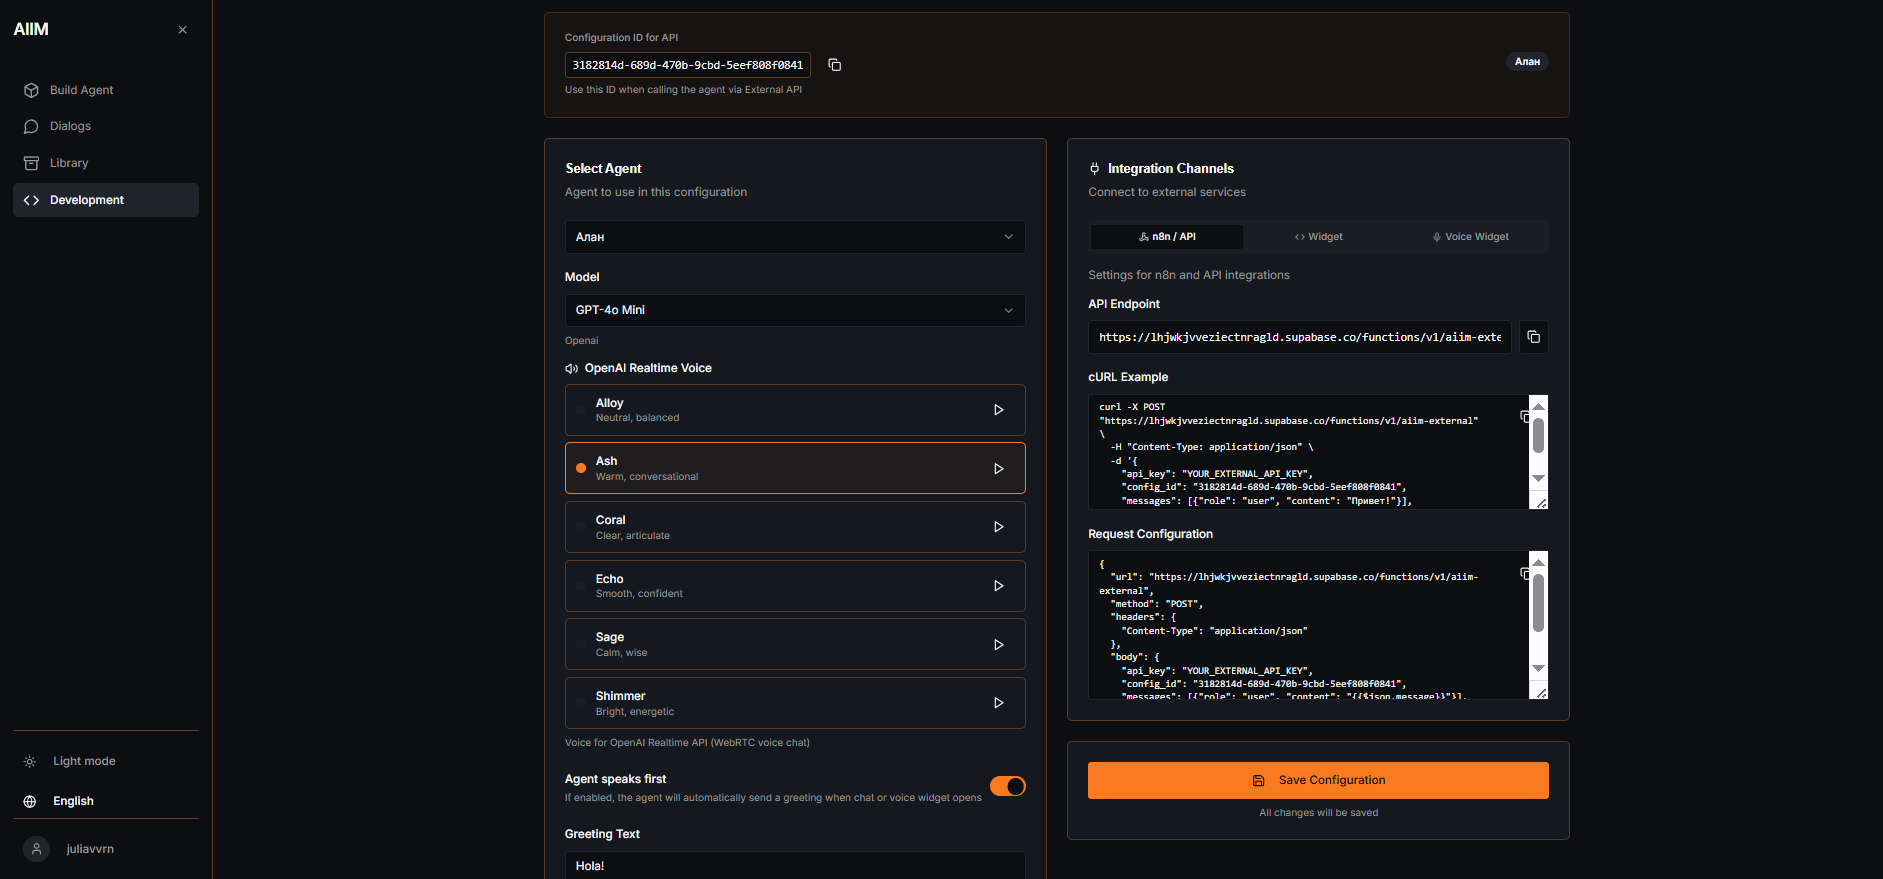Image resolution: width=1883 pixels, height=879 pixels.
Task: Click the user avatar icon
Action: [x=36, y=849]
